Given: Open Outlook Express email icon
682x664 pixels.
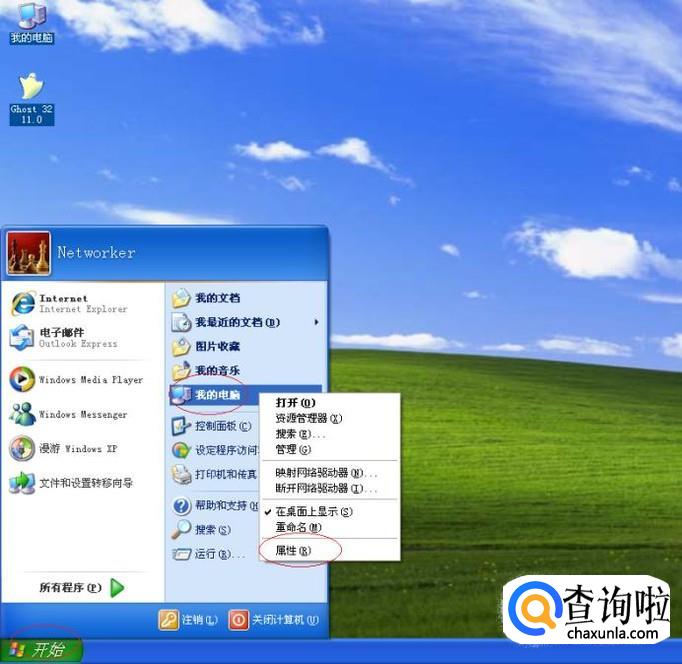Looking at the screenshot, I should (22, 337).
